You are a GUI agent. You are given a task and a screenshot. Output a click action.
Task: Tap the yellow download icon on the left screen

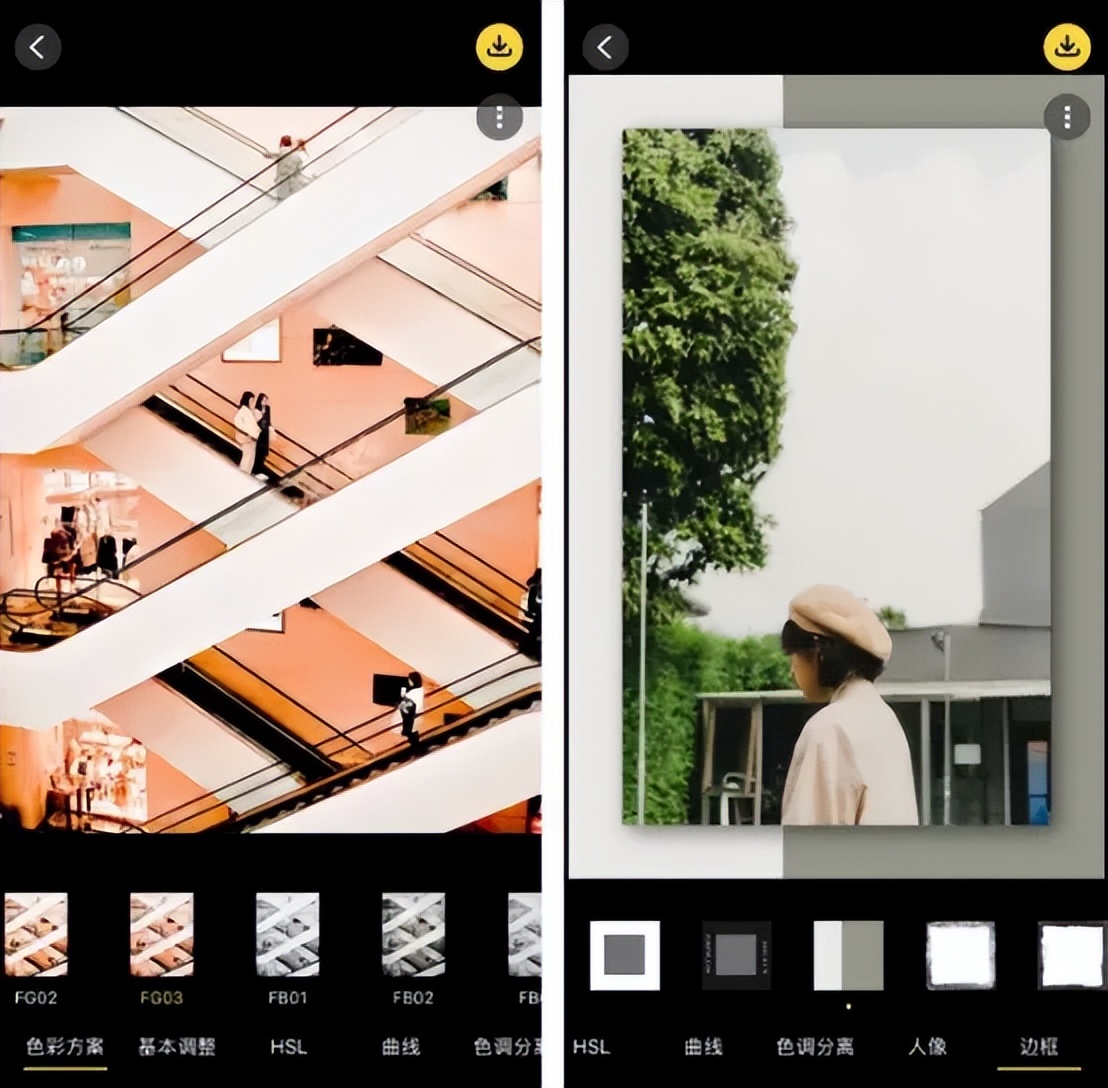tap(499, 46)
